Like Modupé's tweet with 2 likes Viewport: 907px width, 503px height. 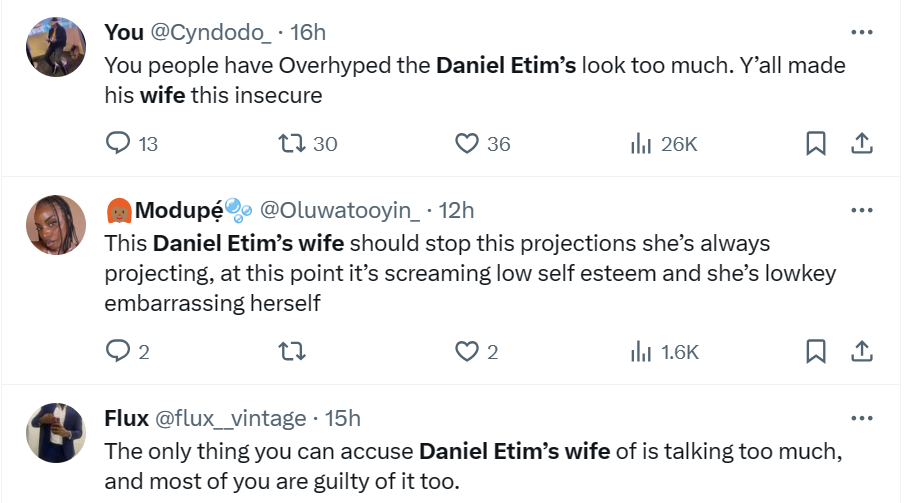pos(466,351)
